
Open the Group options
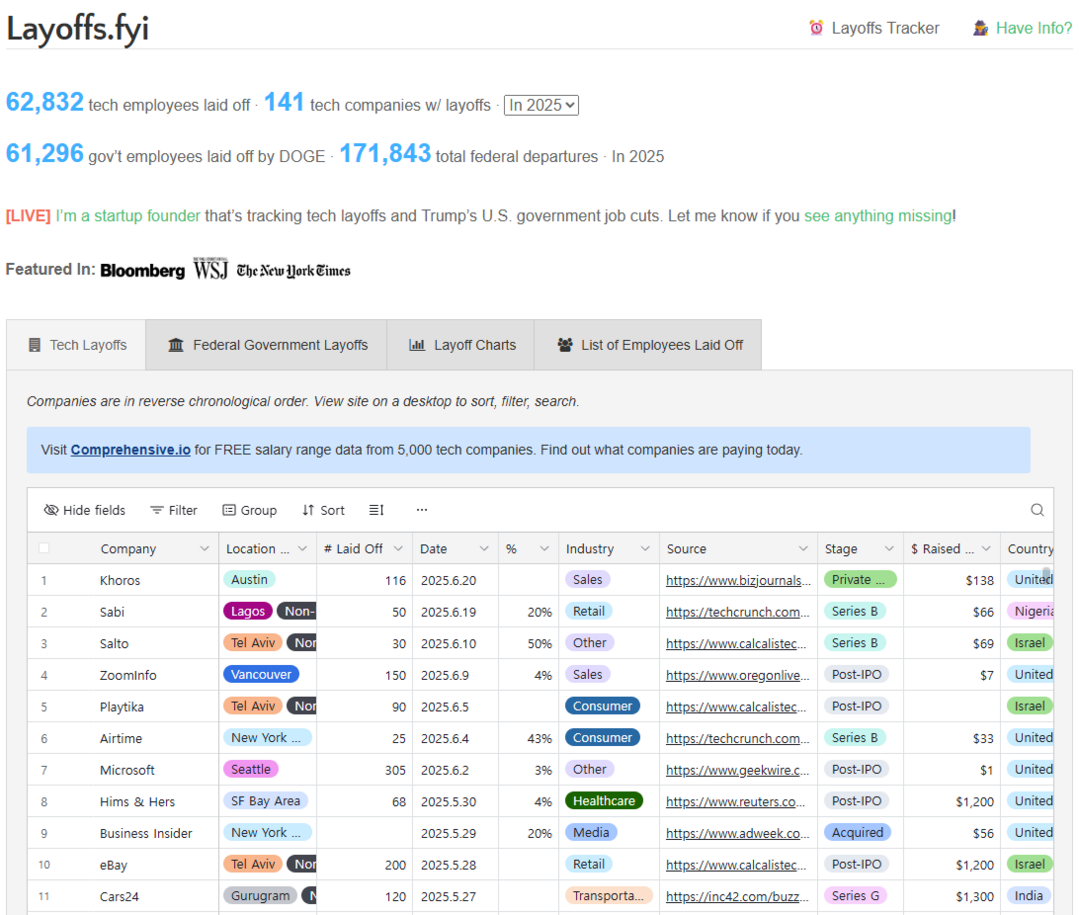(250, 510)
